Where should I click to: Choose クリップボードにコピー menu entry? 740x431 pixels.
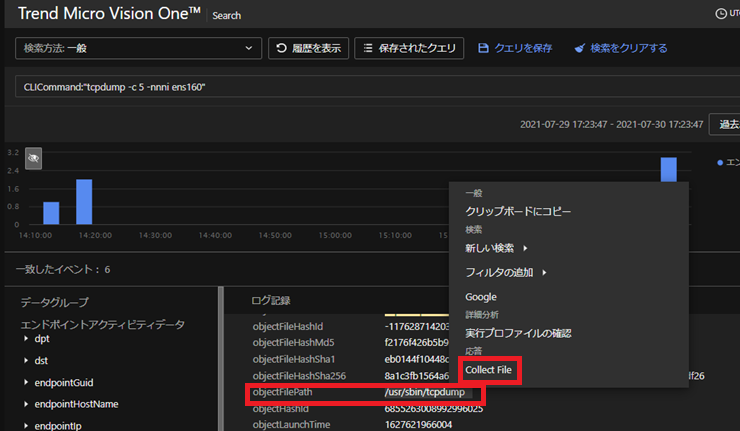click(x=518, y=211)
